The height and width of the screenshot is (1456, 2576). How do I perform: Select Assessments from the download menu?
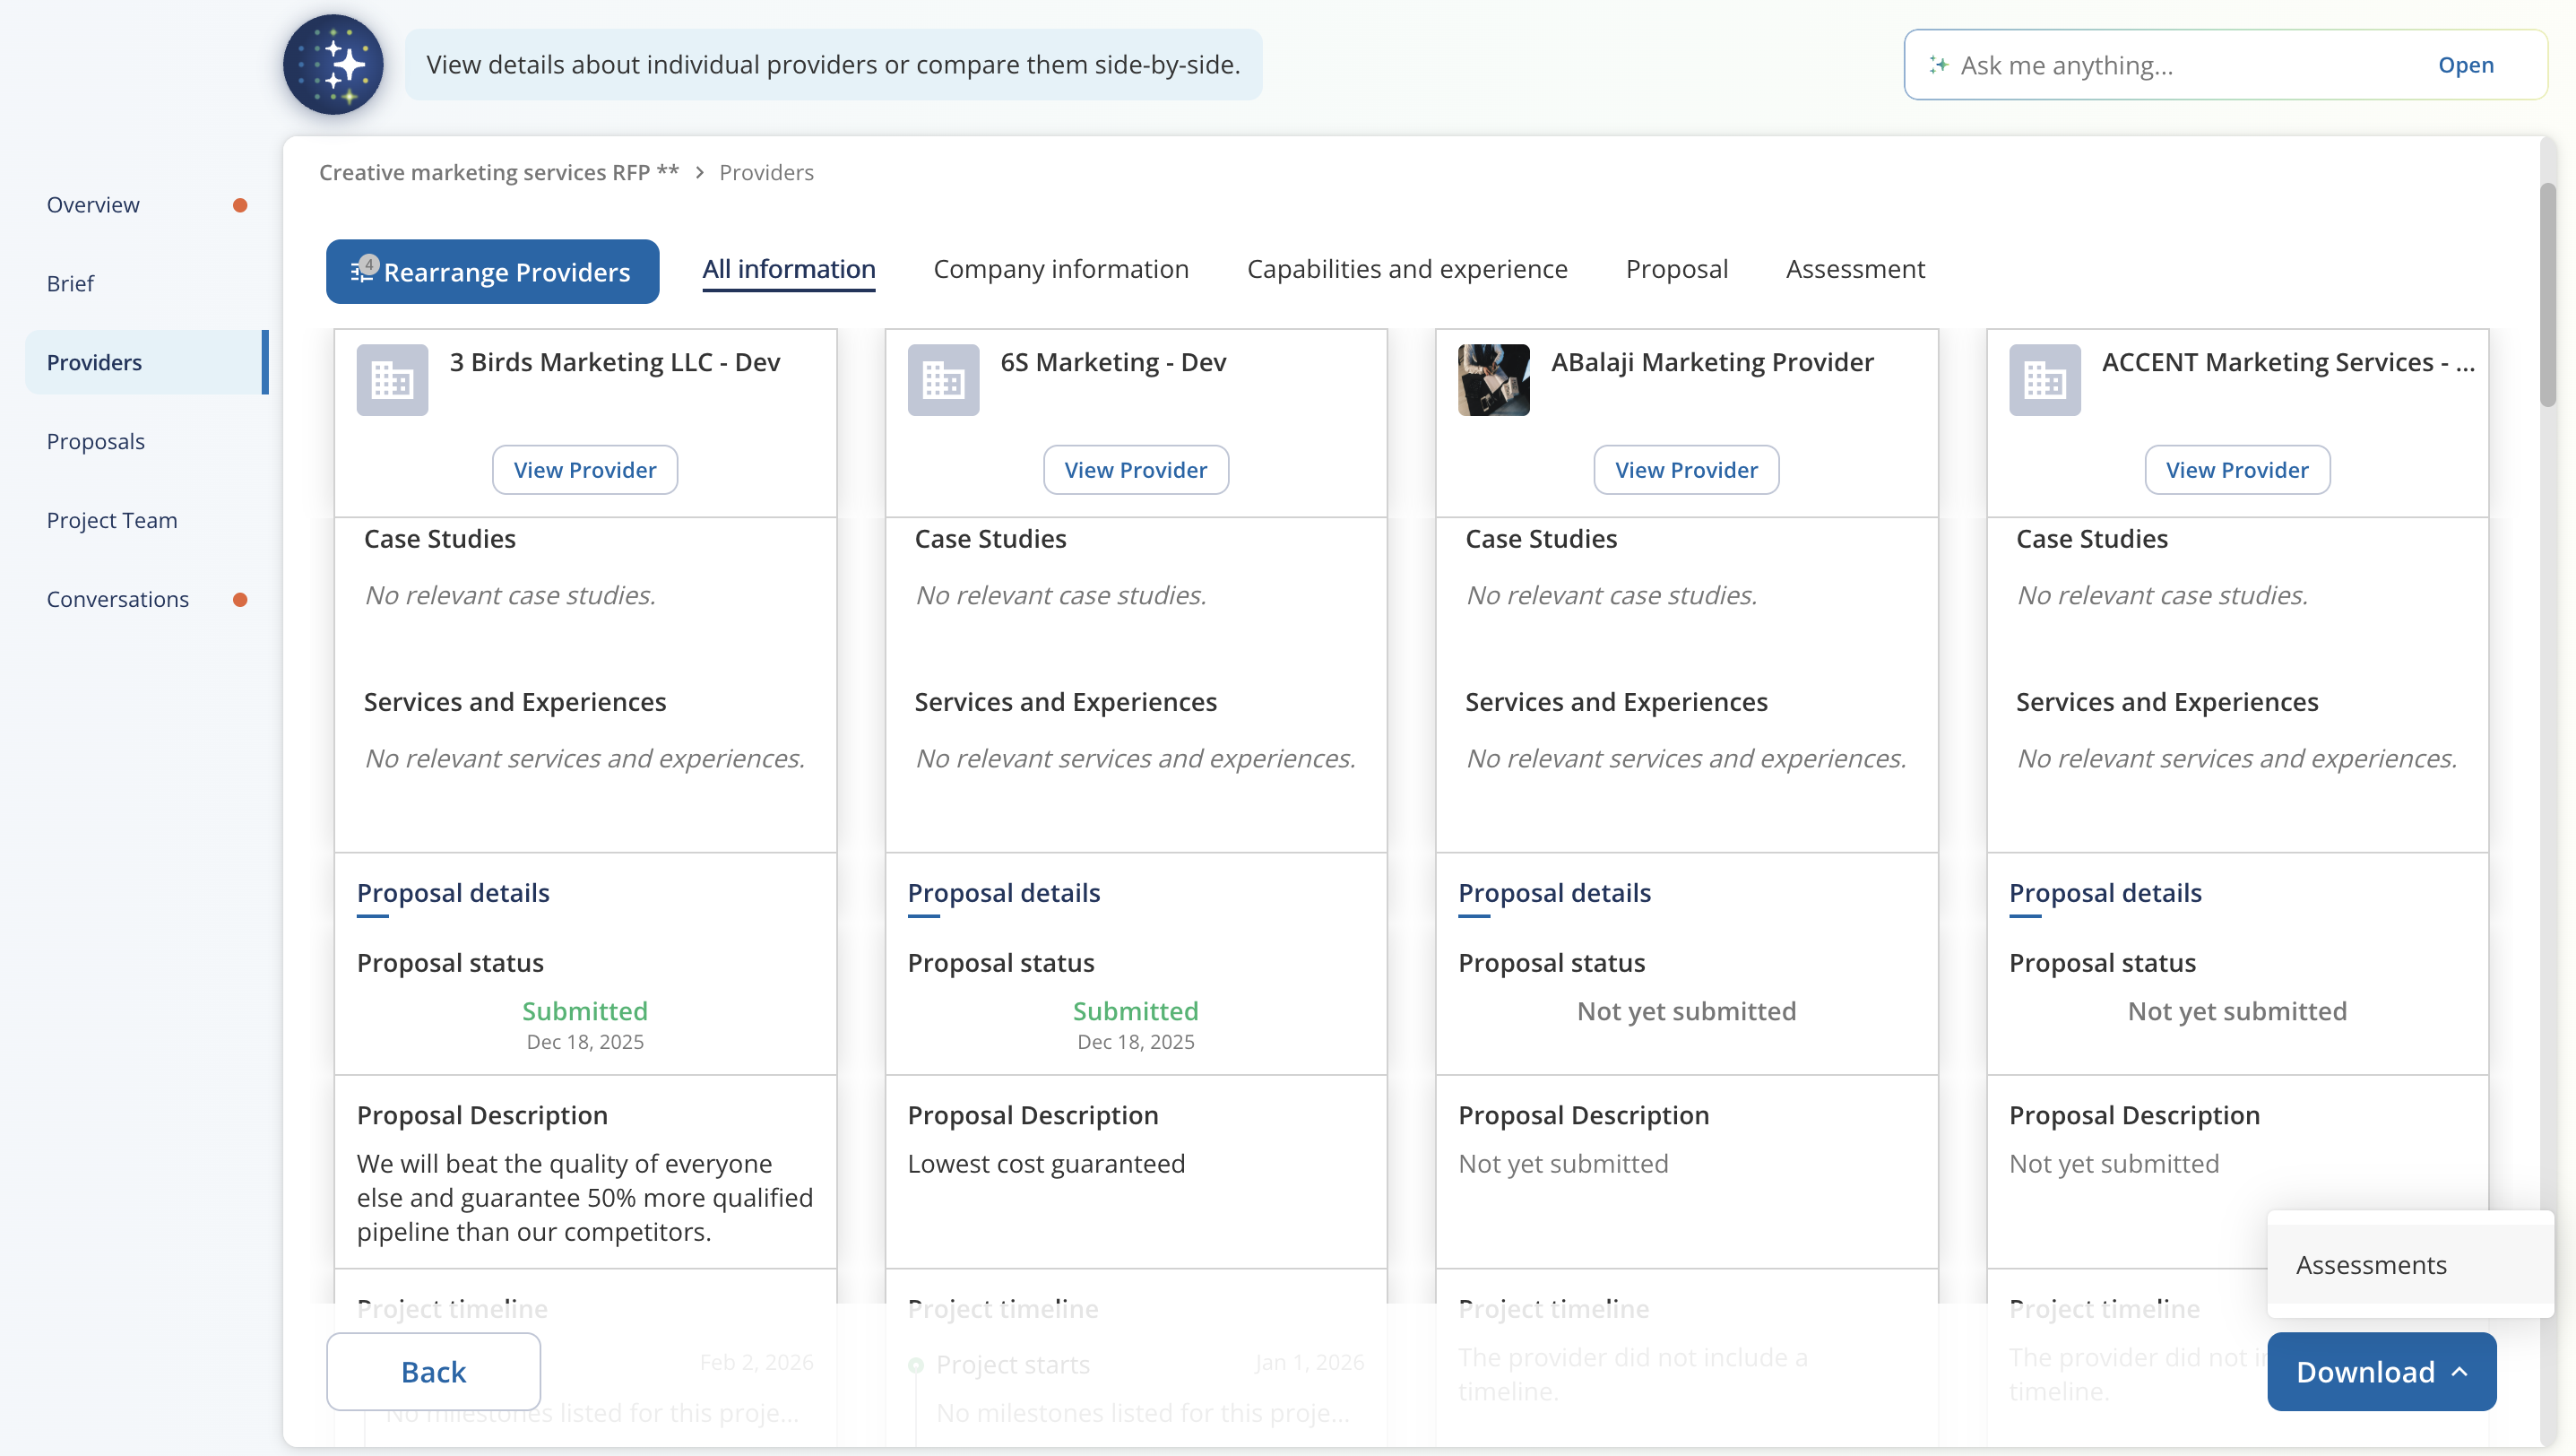point(2371,1265)
